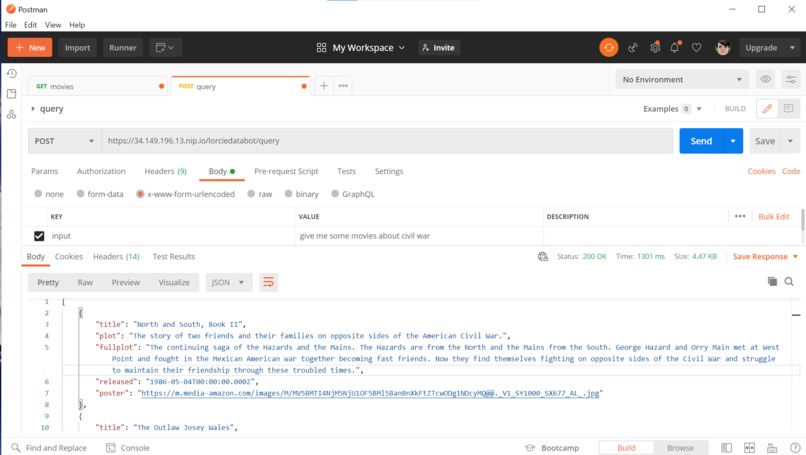
Task: Open the JSON format dropdown
Action: coord(229,282)
